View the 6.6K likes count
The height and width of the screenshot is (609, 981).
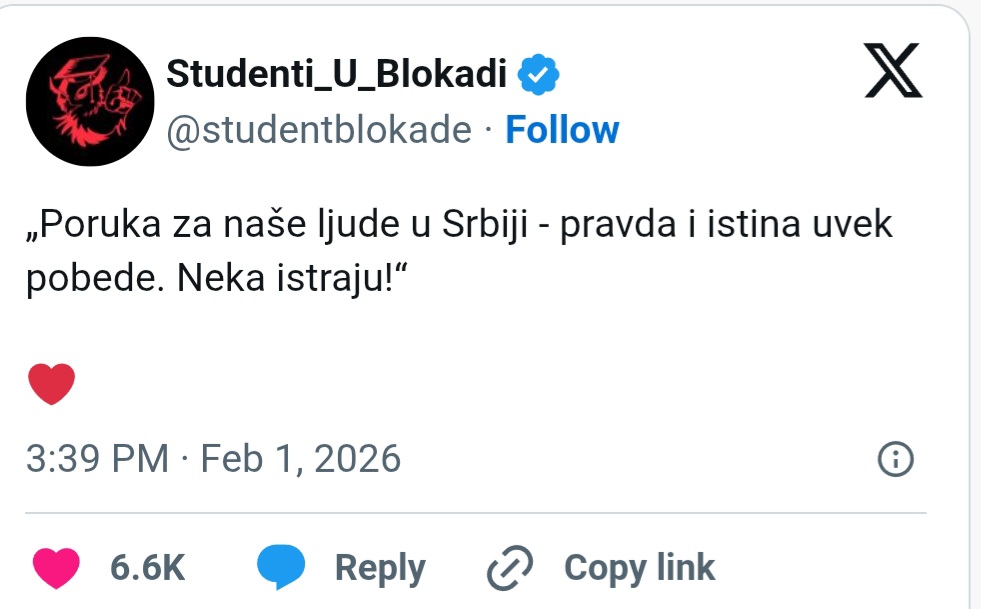click(x=148, y=567)
